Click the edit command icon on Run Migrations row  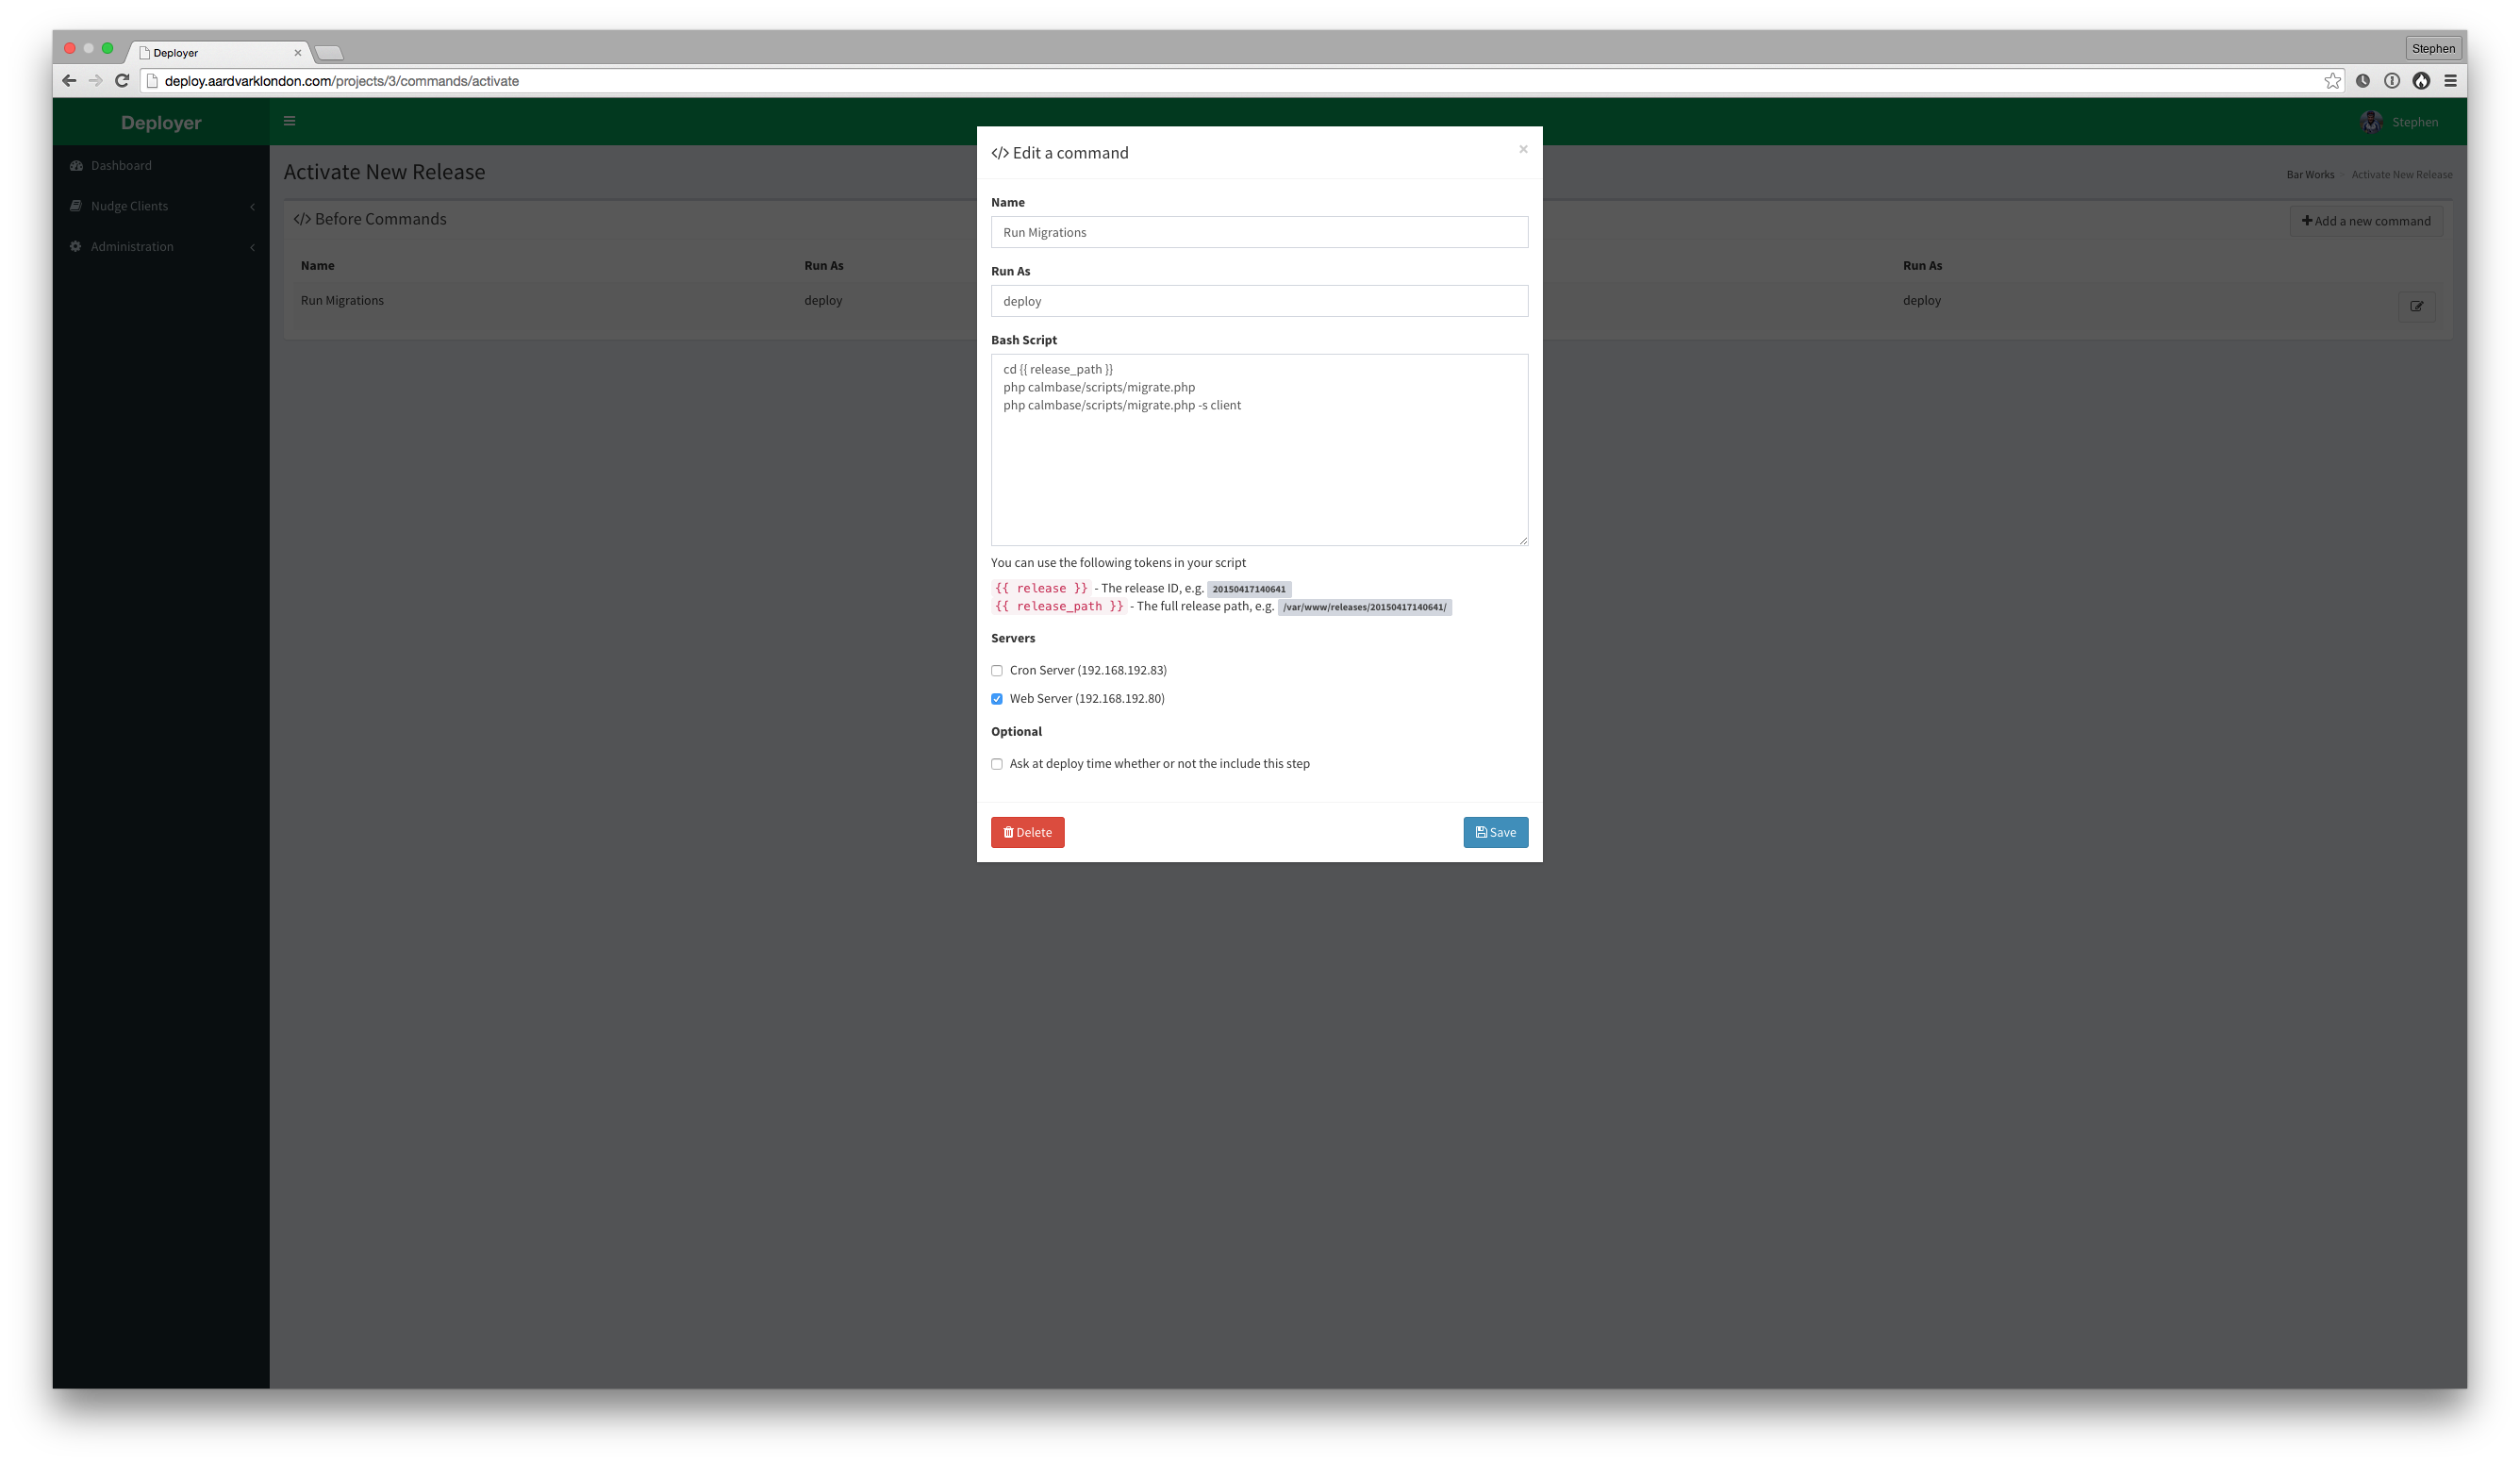[2417, 307]
